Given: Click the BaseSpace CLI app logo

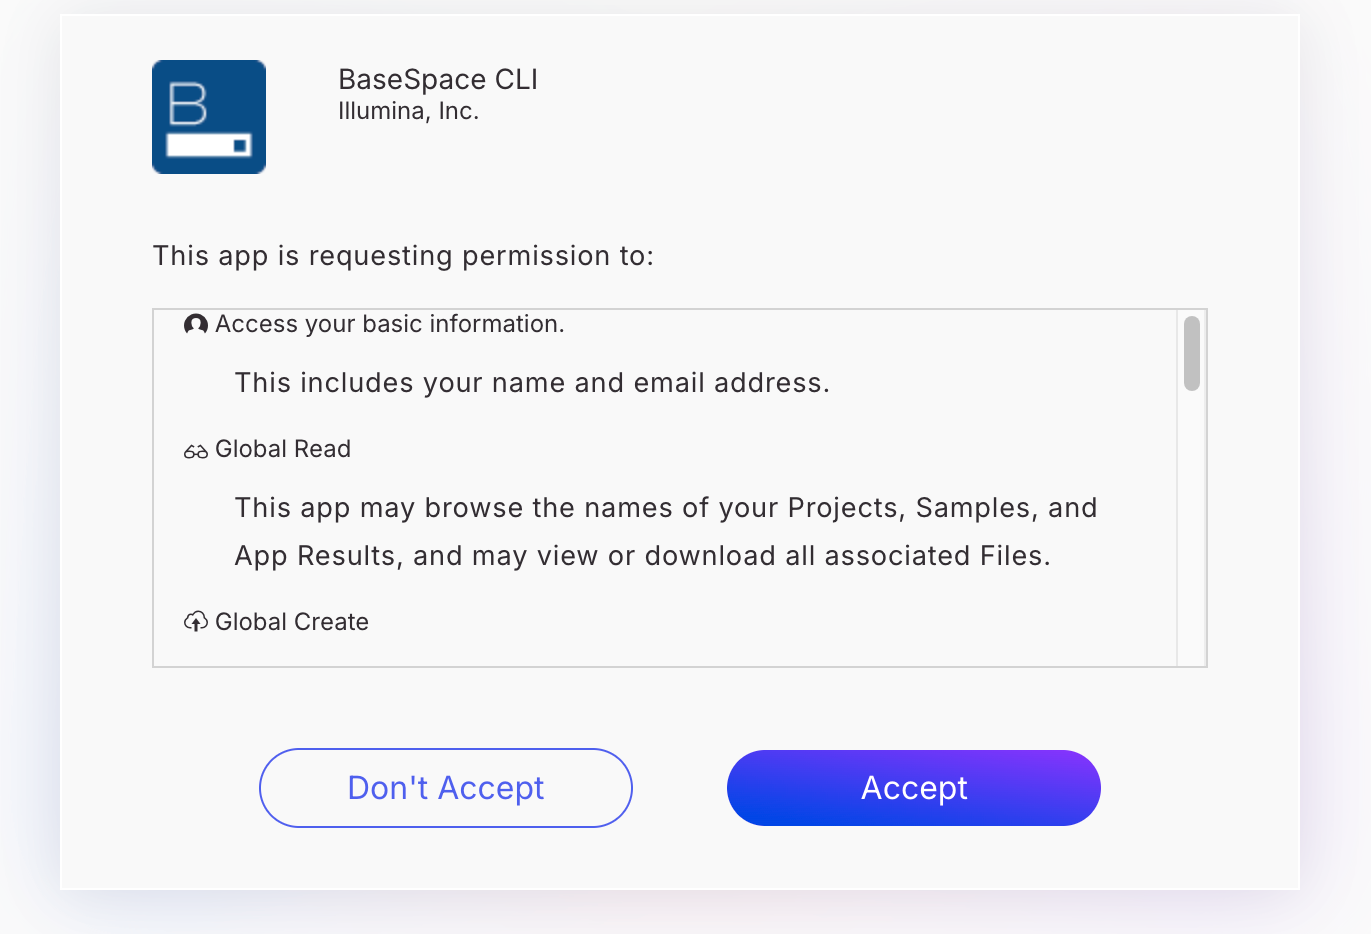Looking at the screenshot, I should [x=209, y=117].
